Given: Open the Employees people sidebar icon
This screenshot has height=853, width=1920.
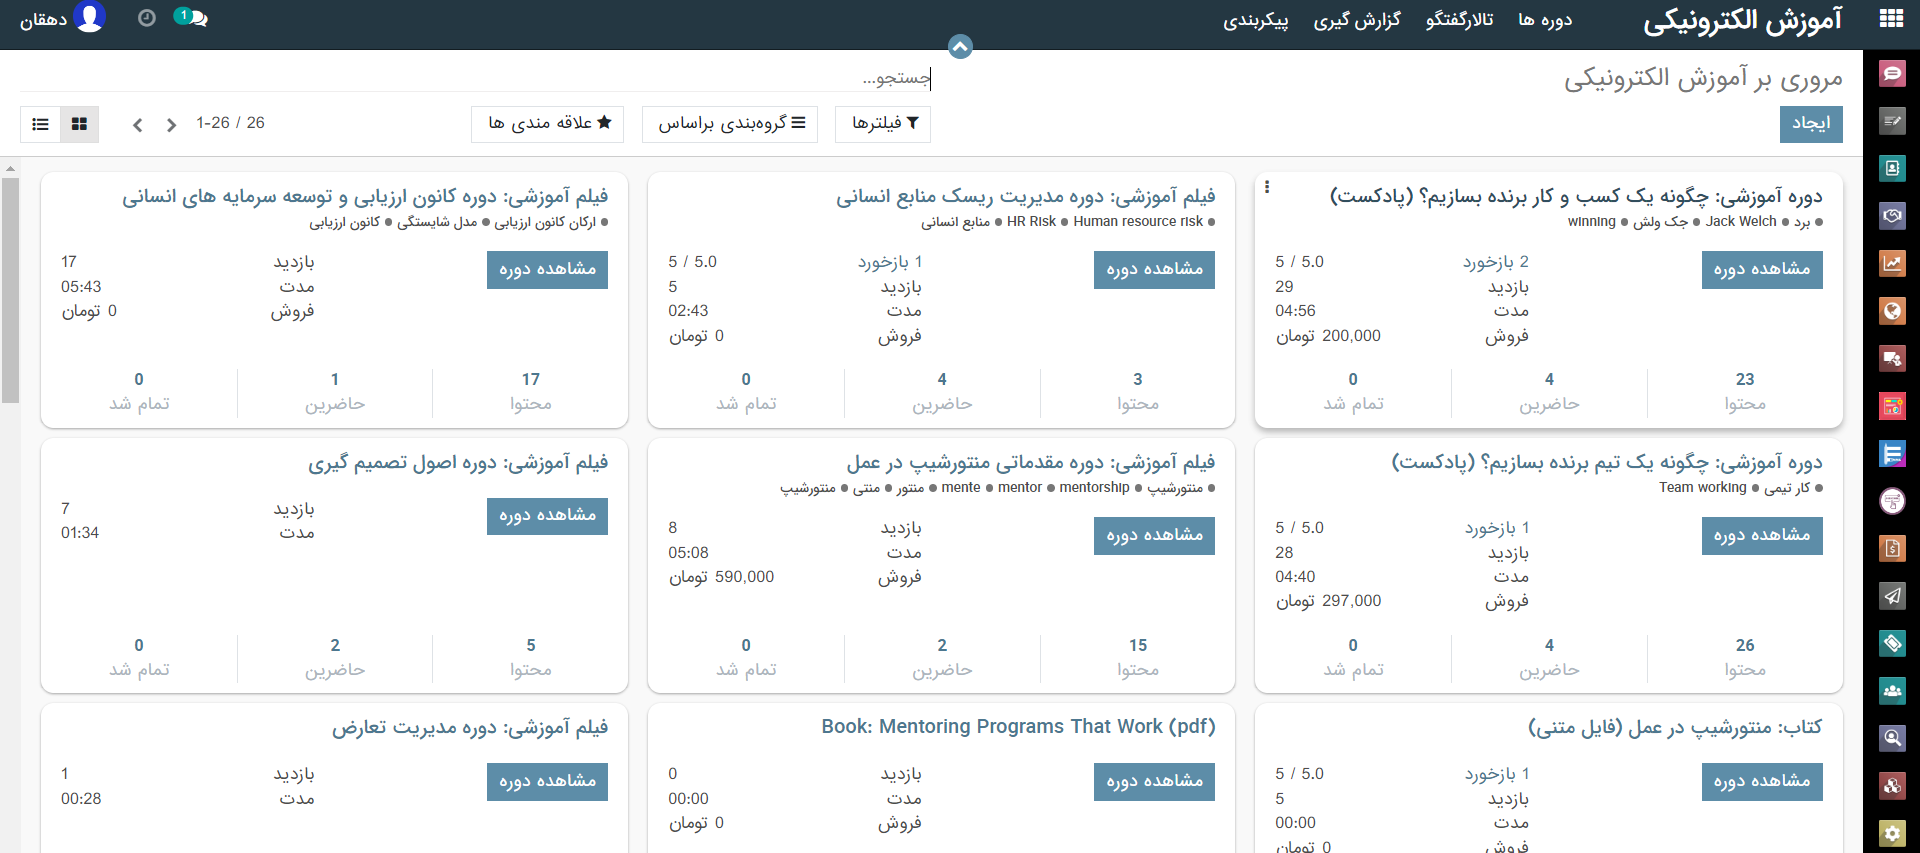Looking at the screenshot, I should coord(1892,691).
